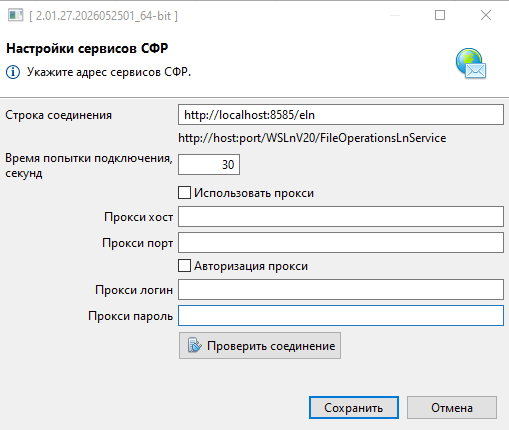Activate the 'Прокси логин' text box
This screenshot has height=430, width=509.
341,290
